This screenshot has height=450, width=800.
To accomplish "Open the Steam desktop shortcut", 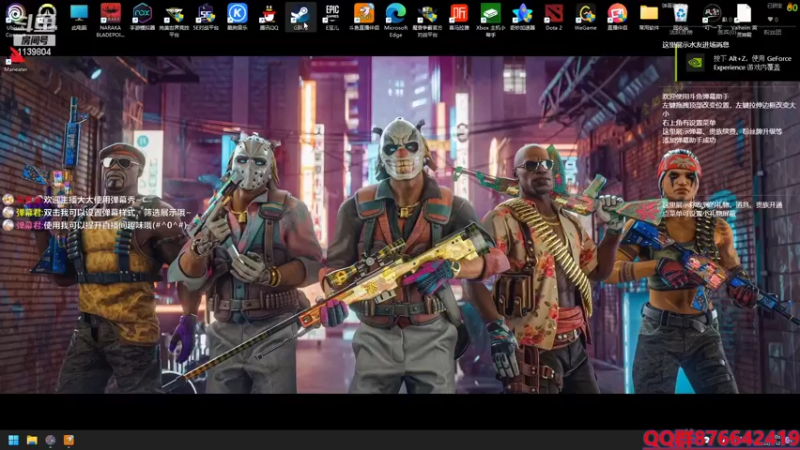I will click(301, 17).
